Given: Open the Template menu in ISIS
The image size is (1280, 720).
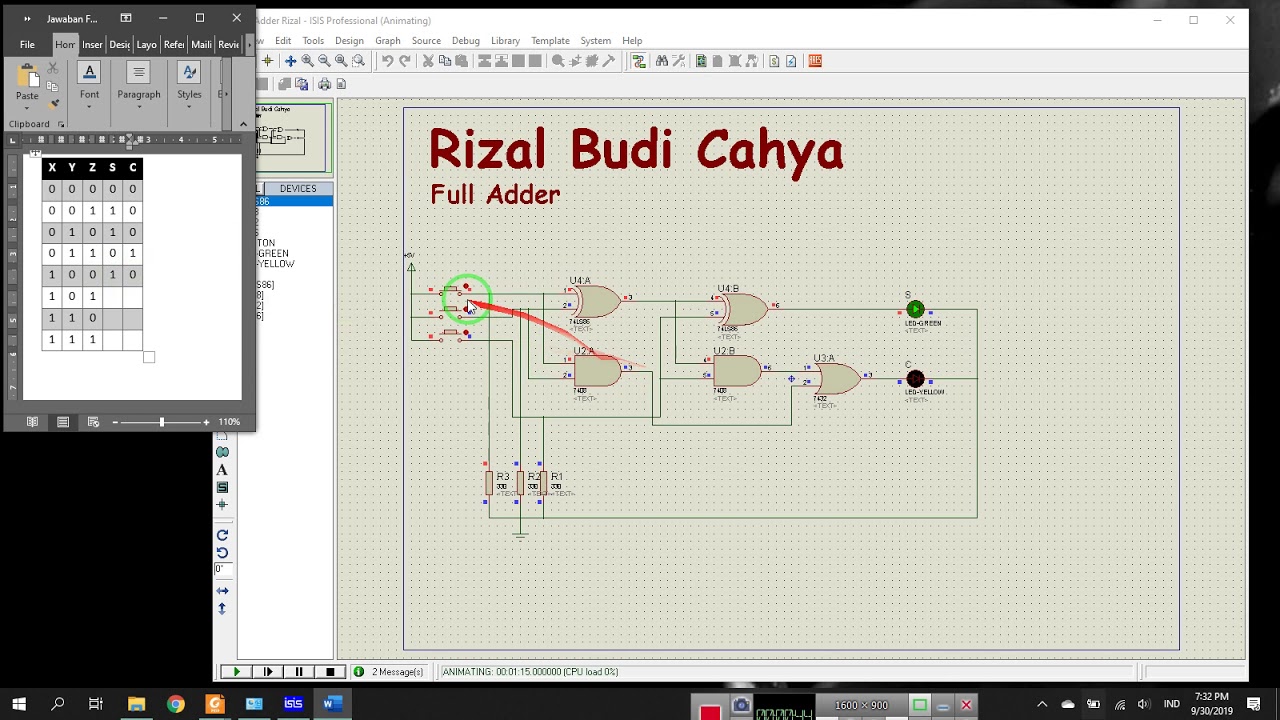Looking at the screenshot, I should click(550, 41).
